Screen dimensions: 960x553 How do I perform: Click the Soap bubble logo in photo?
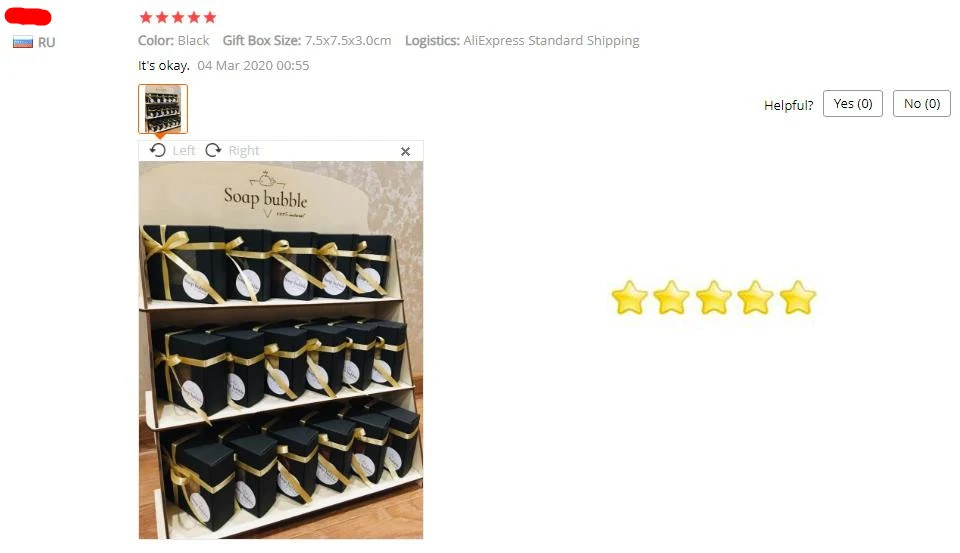click(266, 195)
